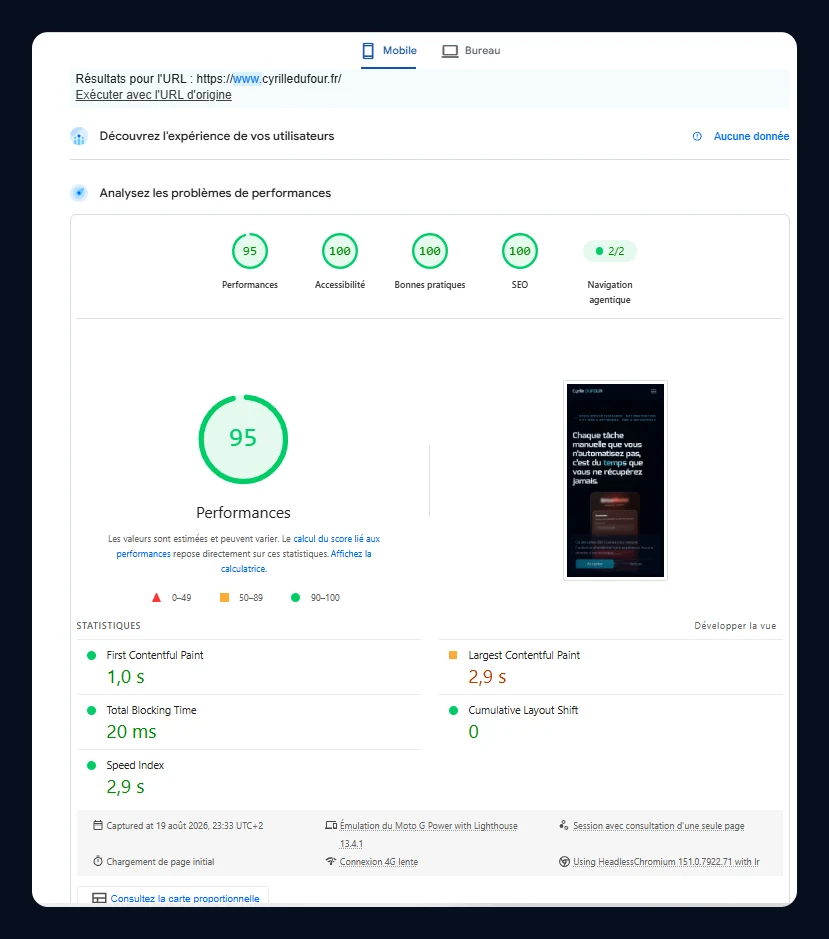Click the Mobile phone icon
This screenshot has height=939, width=829.
tap(368, 51)
